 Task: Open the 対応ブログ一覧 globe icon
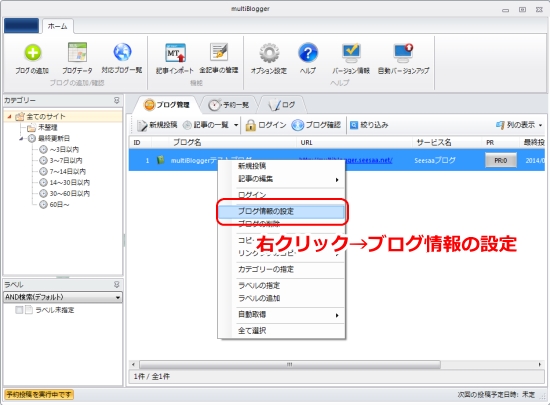(x=122, y=52)
